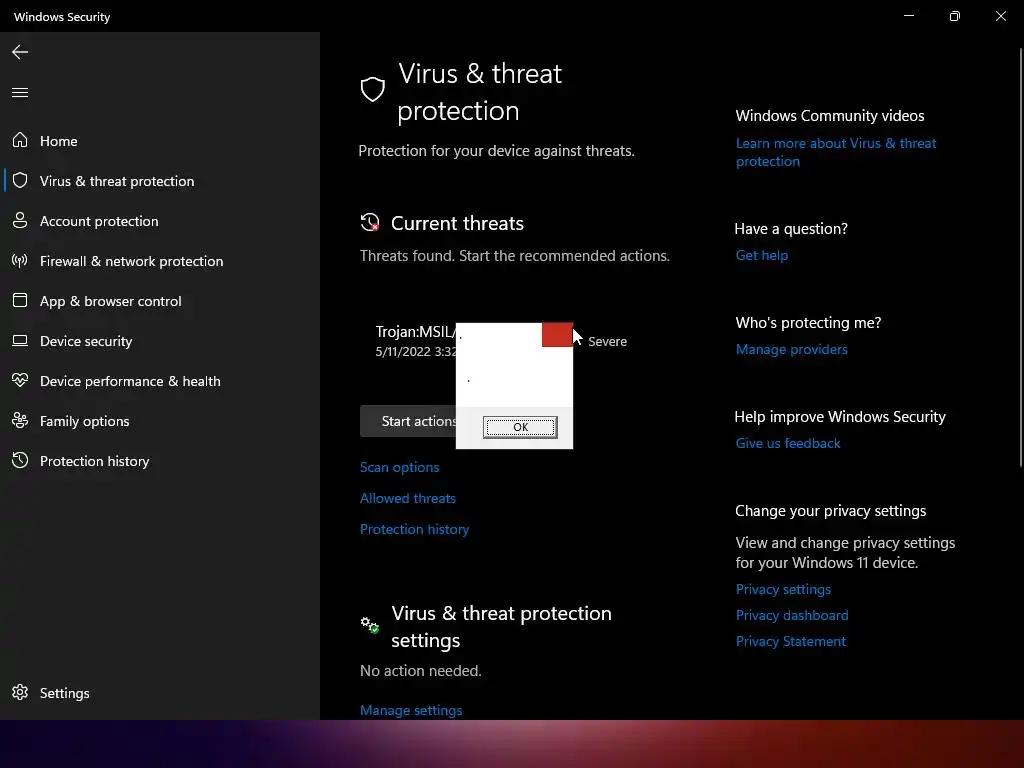The width and height of the screenshot is (1024, 768).
Task: Click the Device security laptop icon
Action: pos(20,341)
